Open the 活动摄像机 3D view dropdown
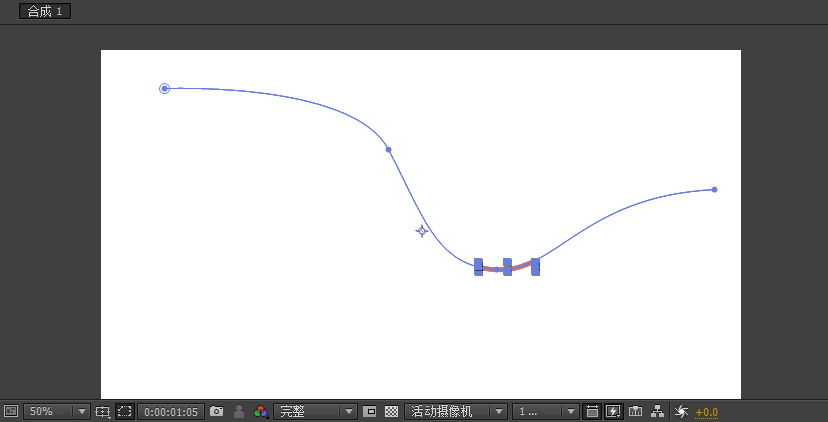828x422 pixels. tap(456, 411)
